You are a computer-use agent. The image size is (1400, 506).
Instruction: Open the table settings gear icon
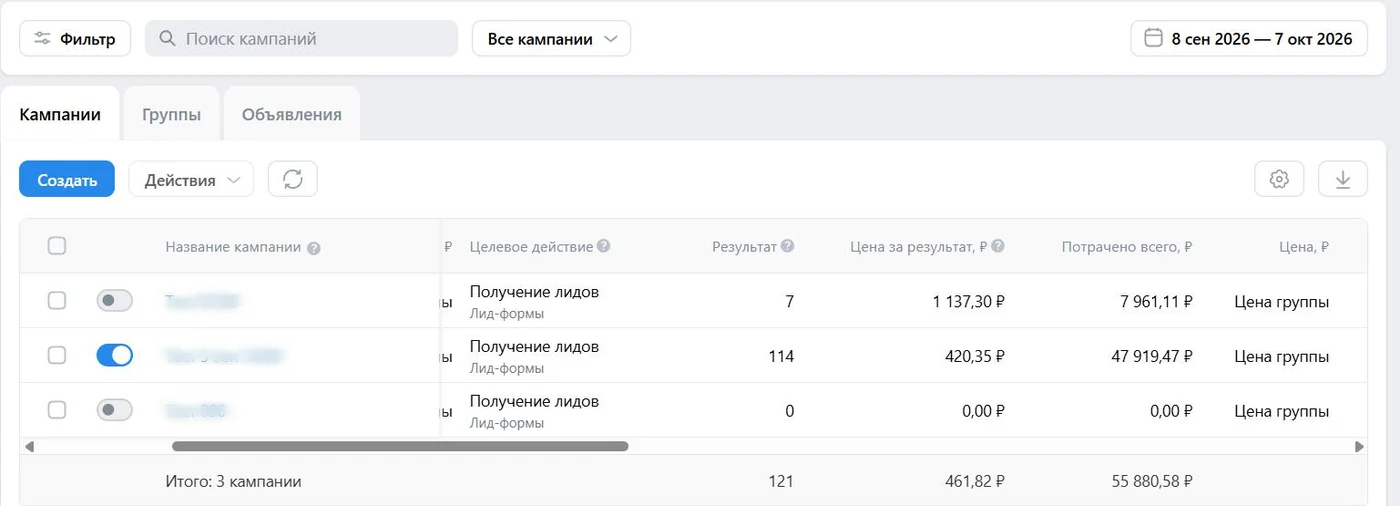1279,180
